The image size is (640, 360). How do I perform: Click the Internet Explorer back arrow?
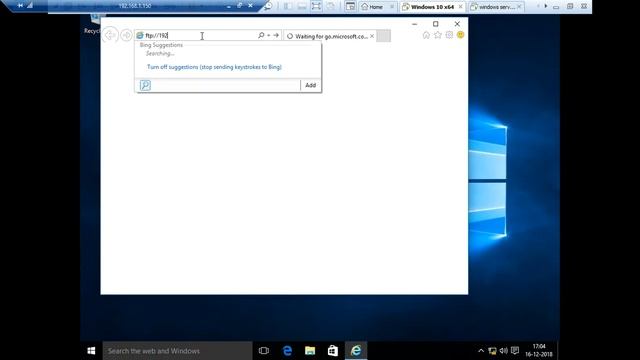(x=110, y=35)
